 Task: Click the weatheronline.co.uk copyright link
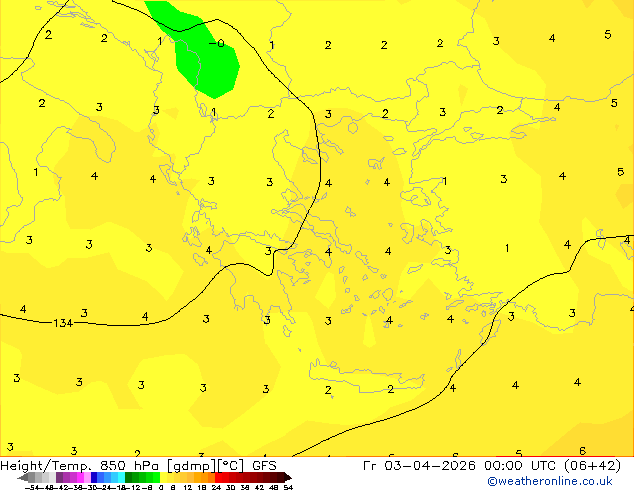point(550,481)
